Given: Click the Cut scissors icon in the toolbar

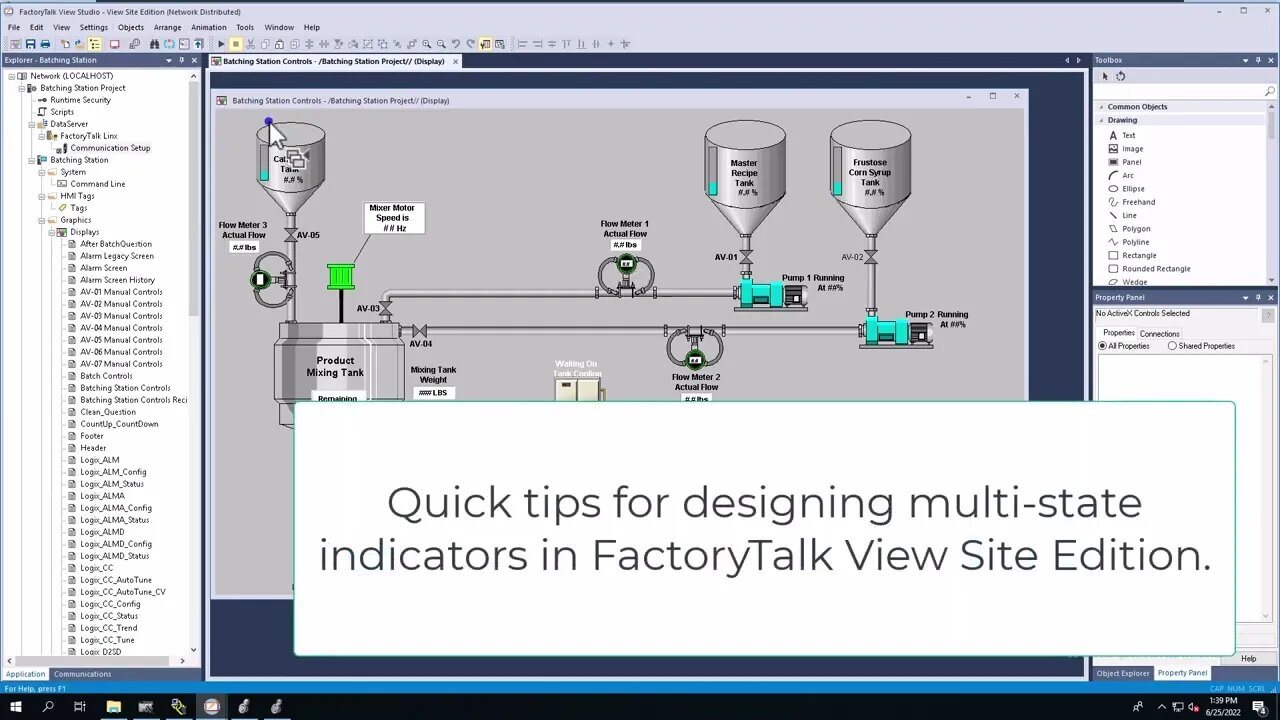Looking at the screenshot, I should point(250,44).
